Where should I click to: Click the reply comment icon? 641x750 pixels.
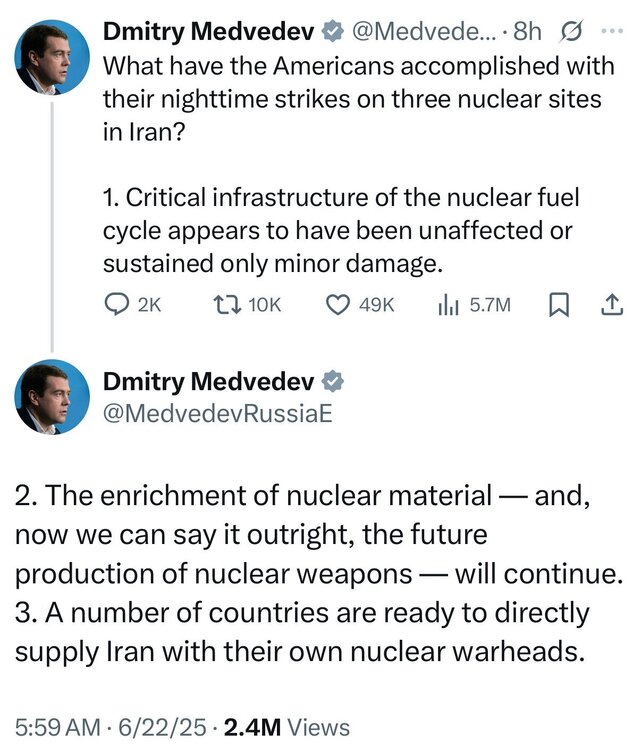119,305
